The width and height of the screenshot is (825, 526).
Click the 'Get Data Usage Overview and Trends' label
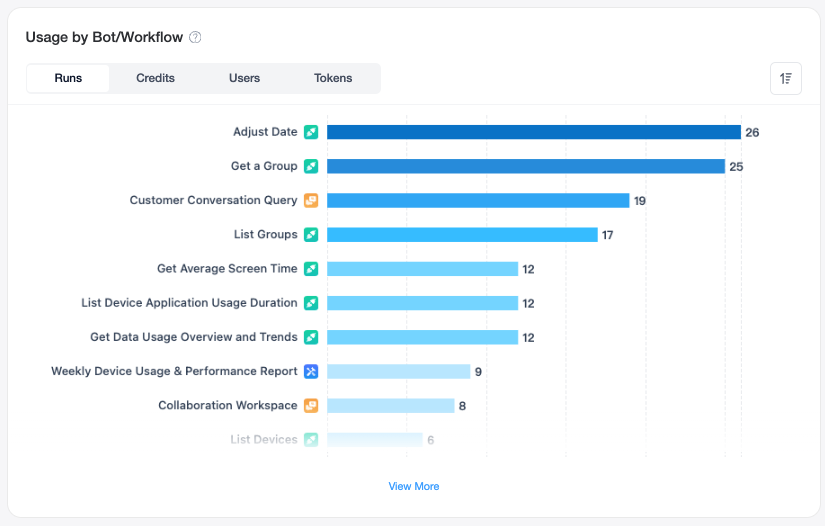coord(194,337)
